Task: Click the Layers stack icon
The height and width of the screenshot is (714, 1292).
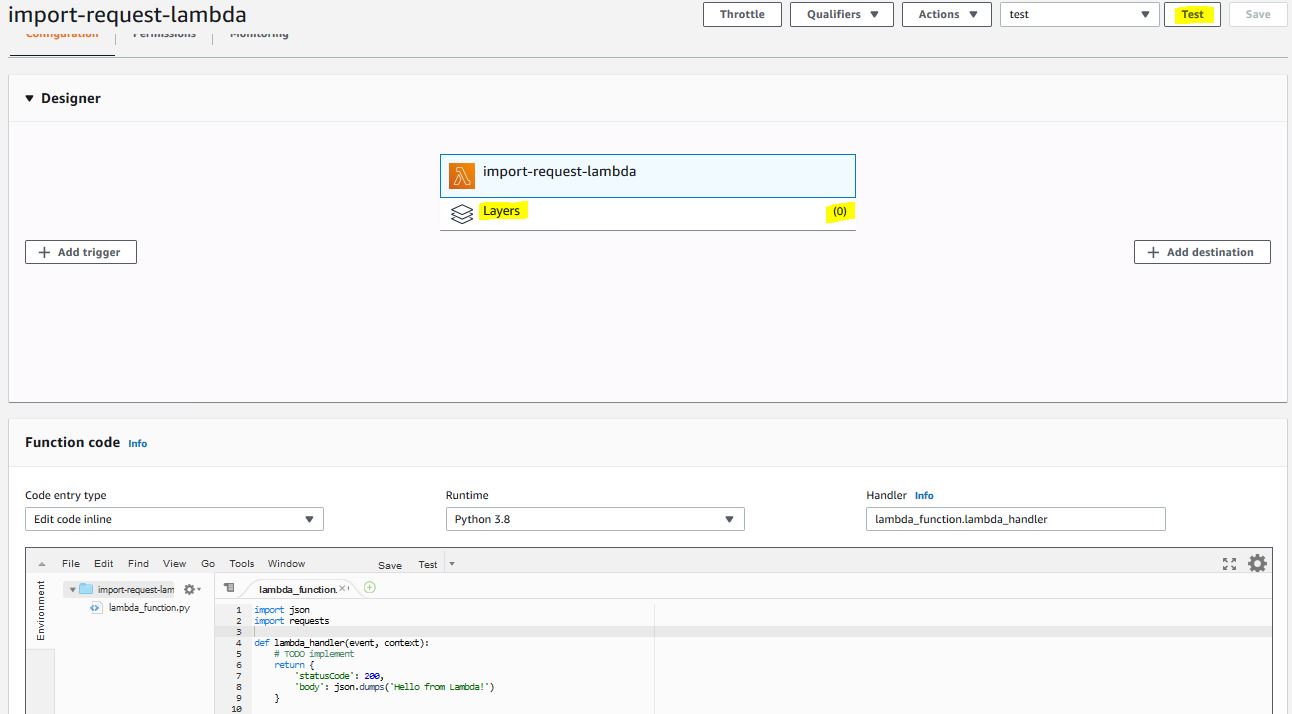Action: pyautogui.click(x=461, y=214)
